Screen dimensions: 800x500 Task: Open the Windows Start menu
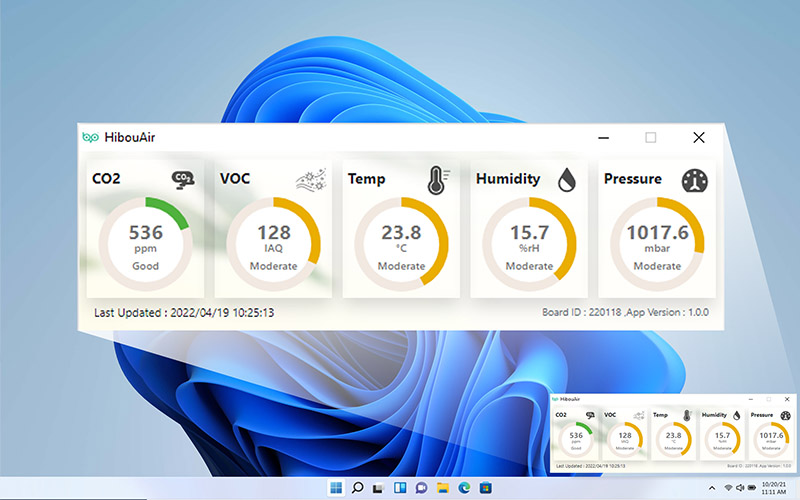[336, 488]
